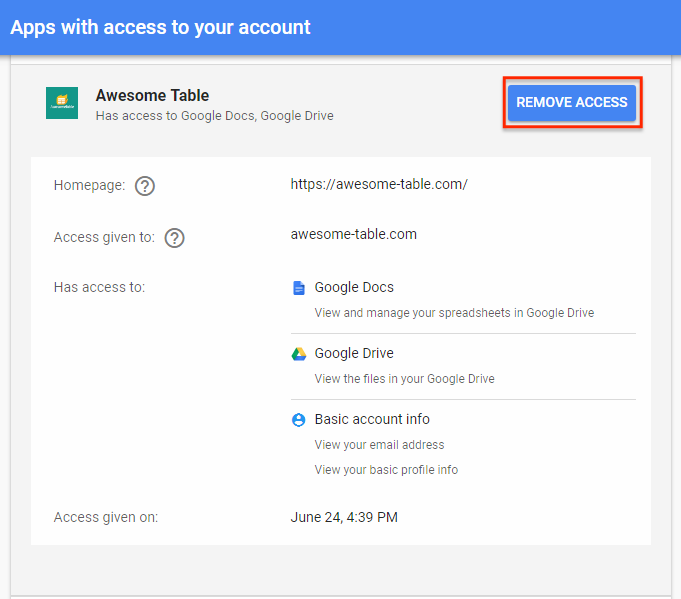The width and height of the screenshot is (681, 599).
Task: Click the Google Drive triangle icon
Action: (299, 354)
